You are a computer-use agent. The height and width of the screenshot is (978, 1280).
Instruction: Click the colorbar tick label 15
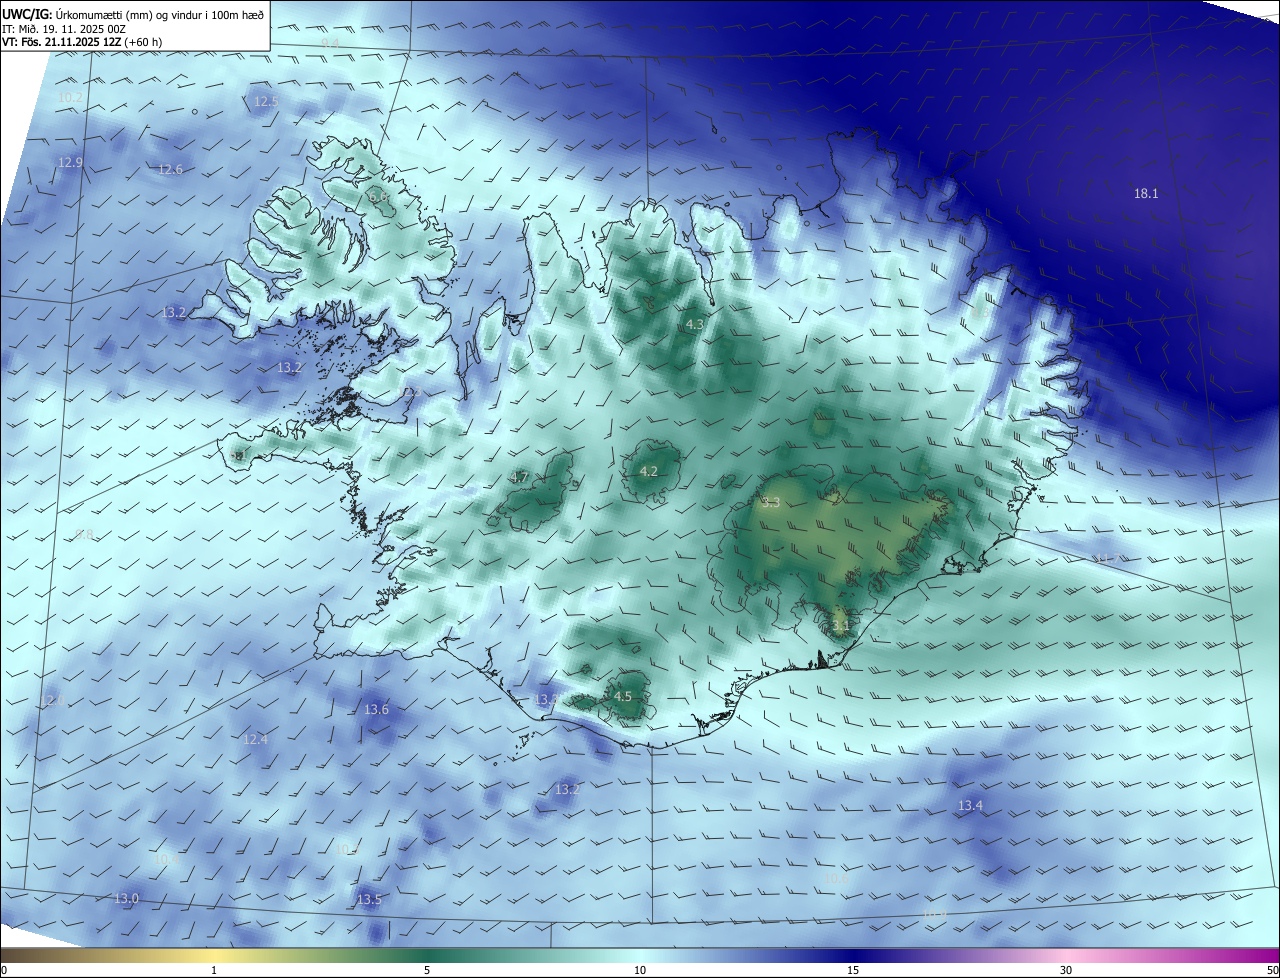(x=853, y=970)
